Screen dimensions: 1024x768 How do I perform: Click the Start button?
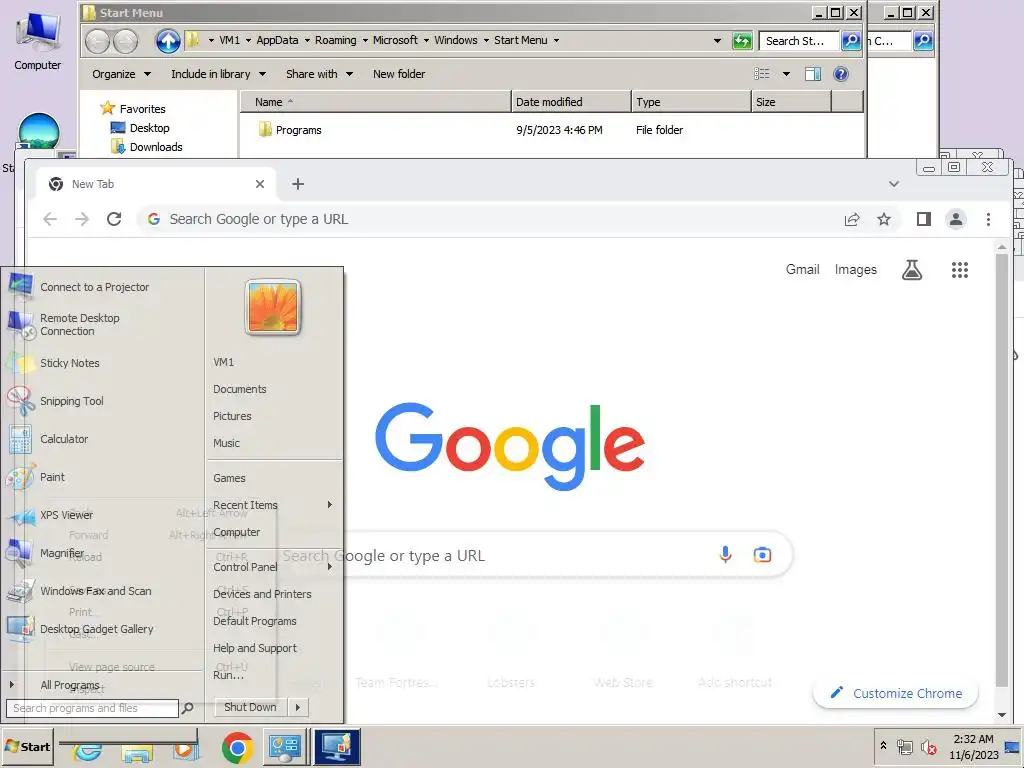pos(27,746)
